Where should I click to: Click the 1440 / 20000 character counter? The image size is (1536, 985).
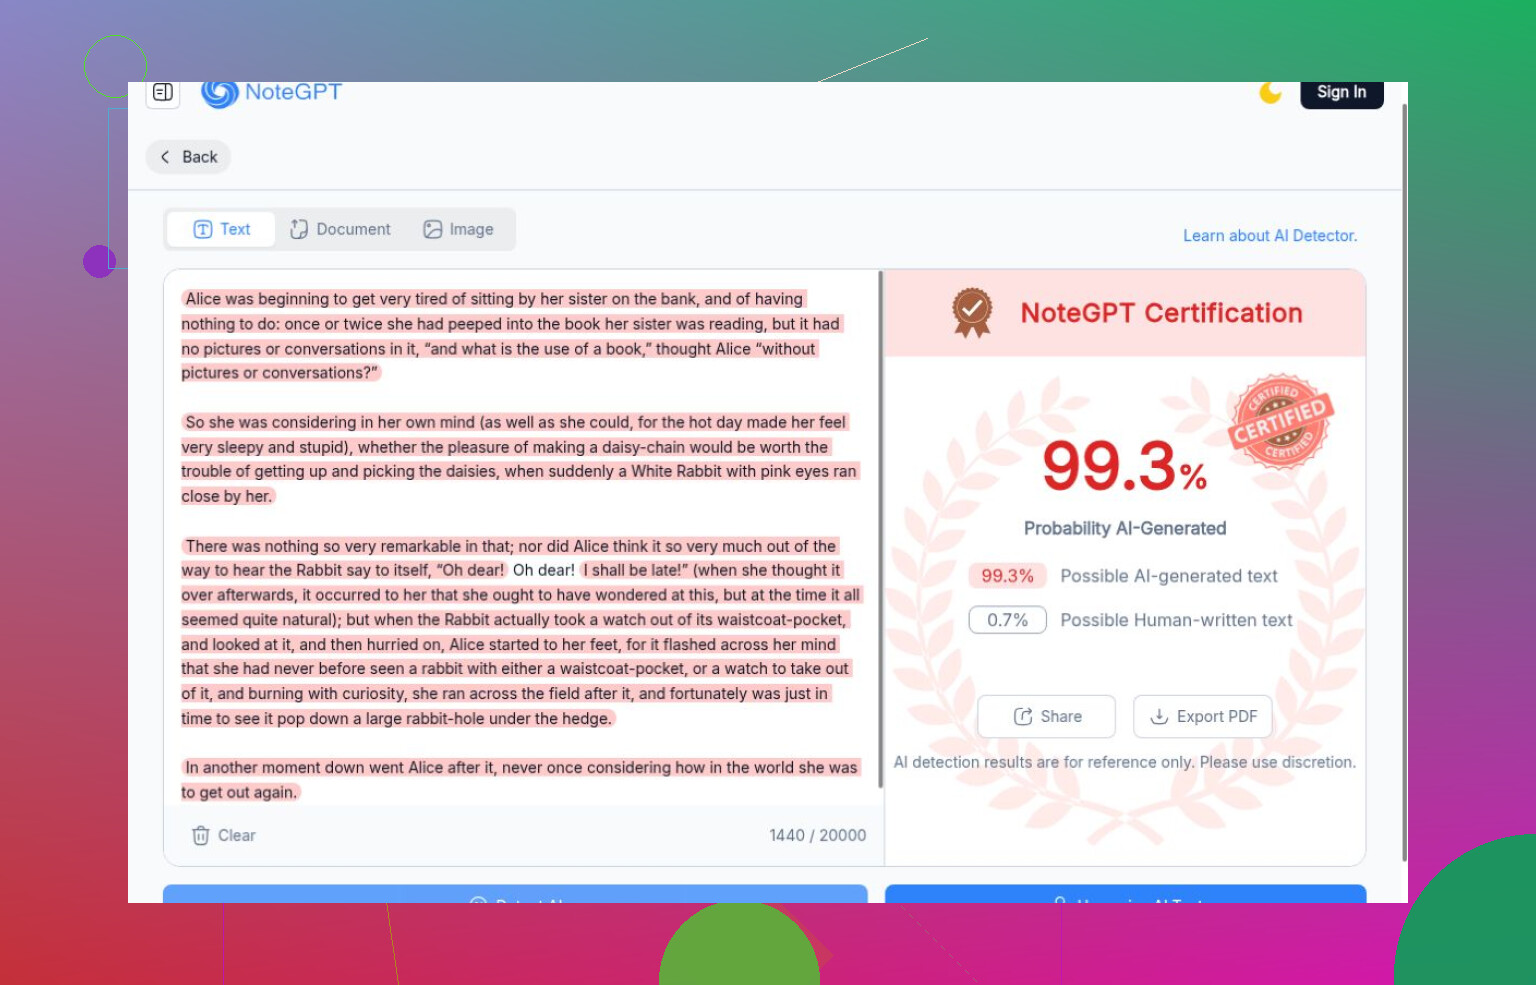817,835
